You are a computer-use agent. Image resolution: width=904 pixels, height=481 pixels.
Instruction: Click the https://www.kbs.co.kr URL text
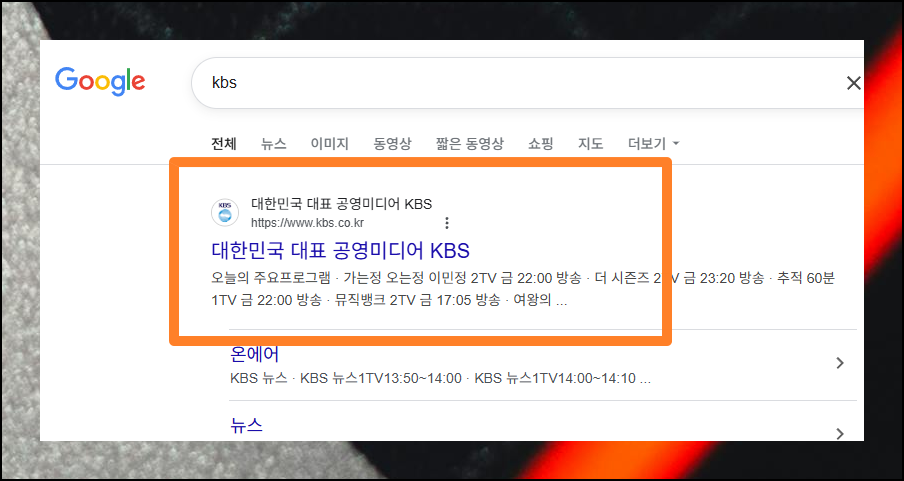point(307,223)
